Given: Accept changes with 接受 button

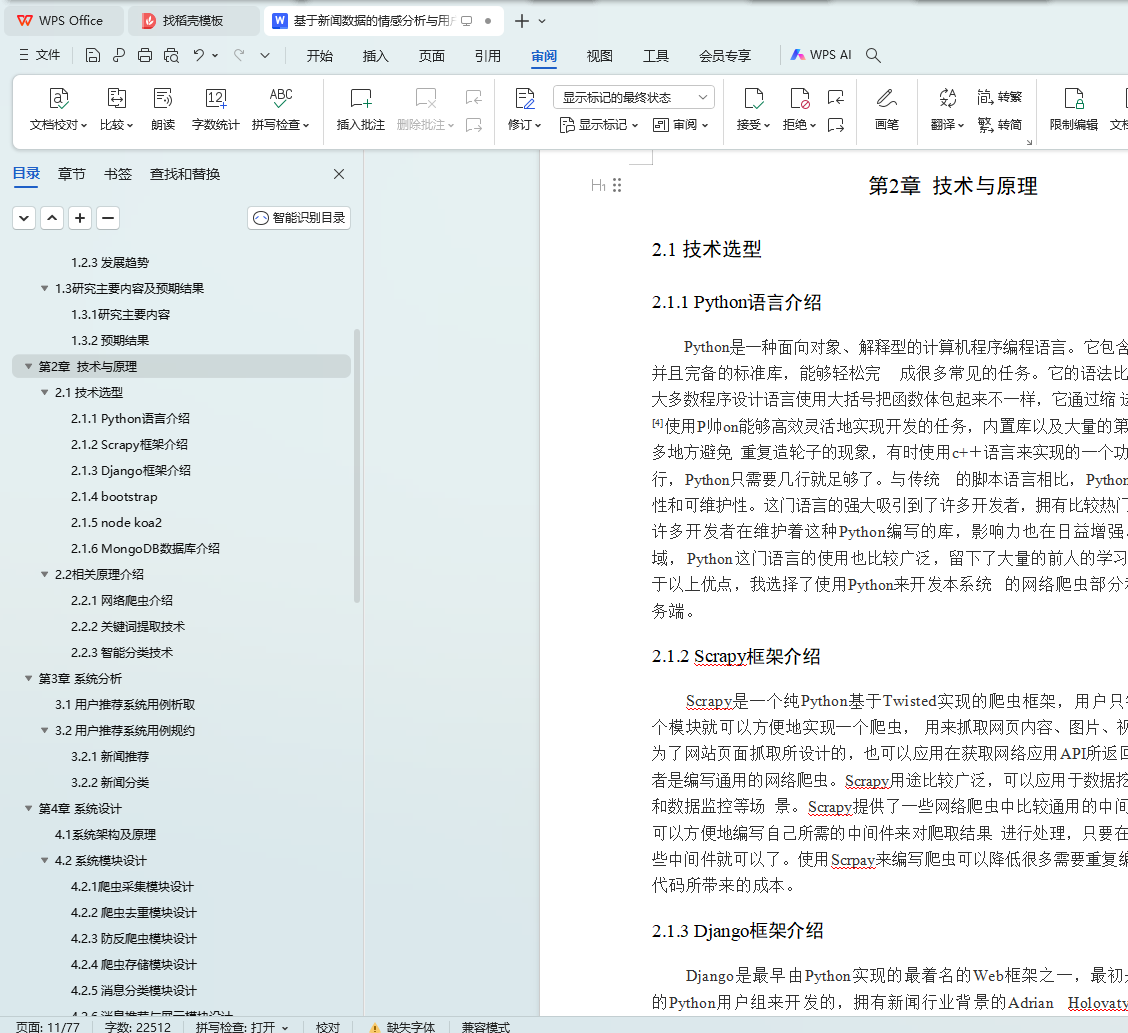Looking at the screenshot, I should coord(753,109).
